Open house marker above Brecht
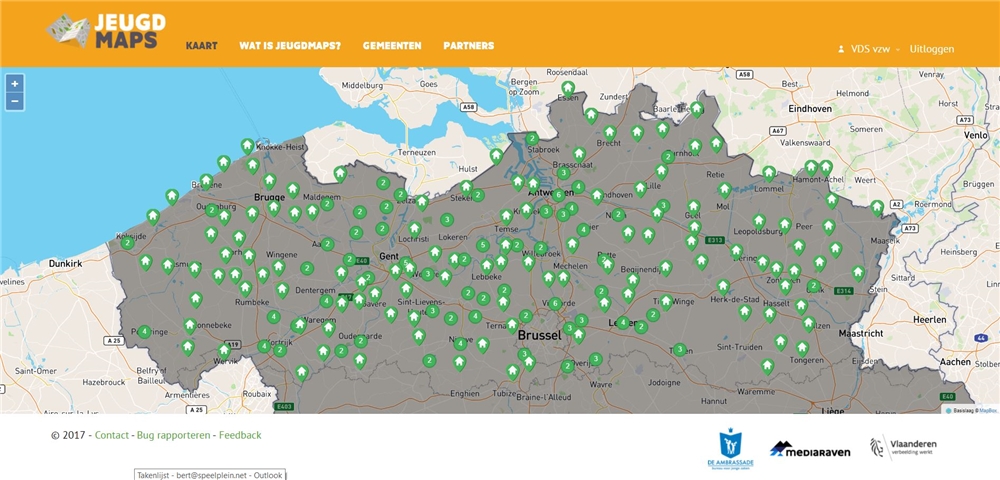The width and height of the screenshot is (1000, 480). pyautogui.click(x=610, y=133)
